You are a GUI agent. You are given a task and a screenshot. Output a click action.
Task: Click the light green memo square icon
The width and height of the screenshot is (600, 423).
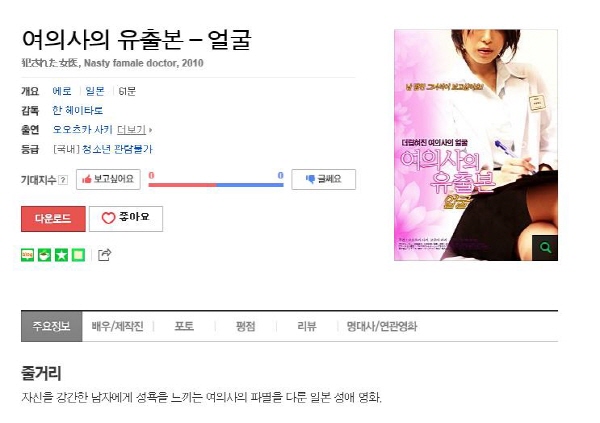pyautogui.click(x=78, y=255)
